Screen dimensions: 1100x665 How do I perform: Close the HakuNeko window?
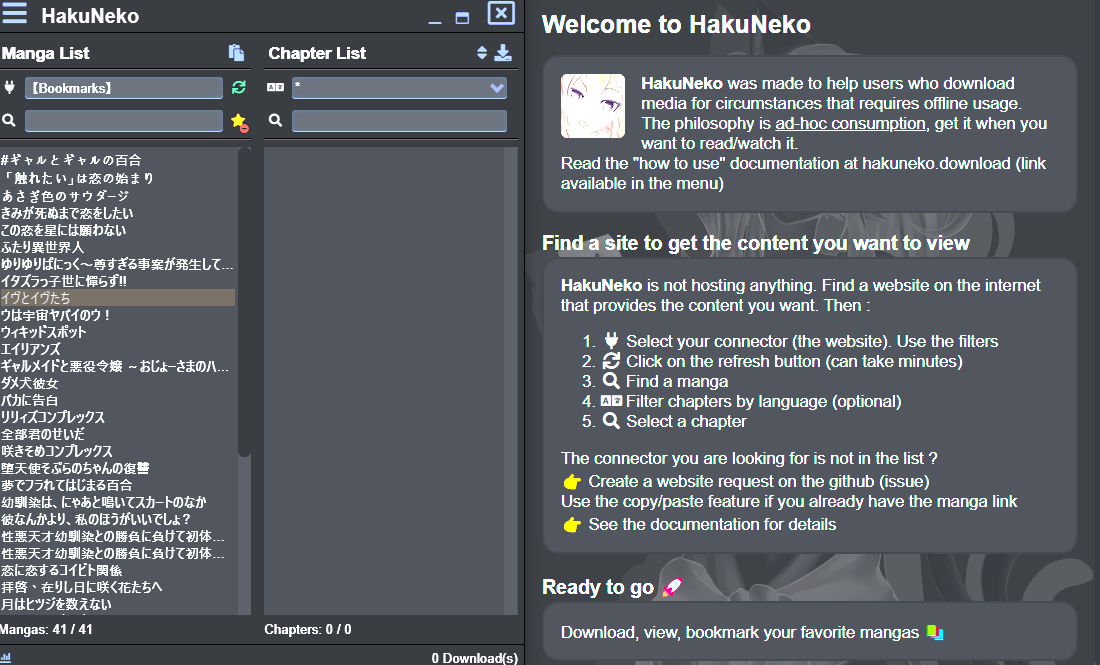pos(501,13)
